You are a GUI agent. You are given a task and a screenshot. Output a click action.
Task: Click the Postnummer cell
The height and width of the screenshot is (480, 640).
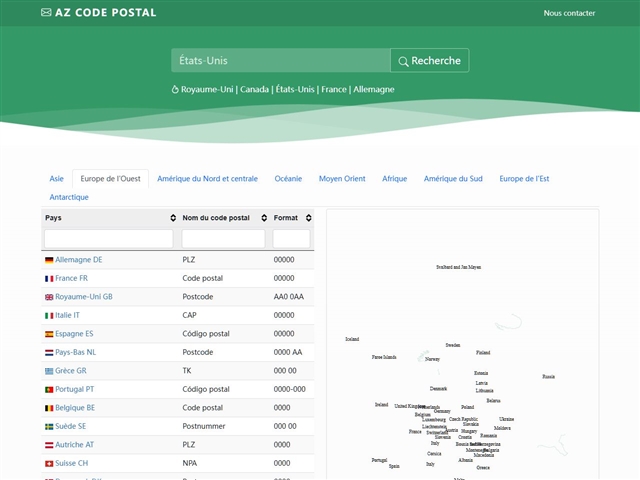pos(204,426)
